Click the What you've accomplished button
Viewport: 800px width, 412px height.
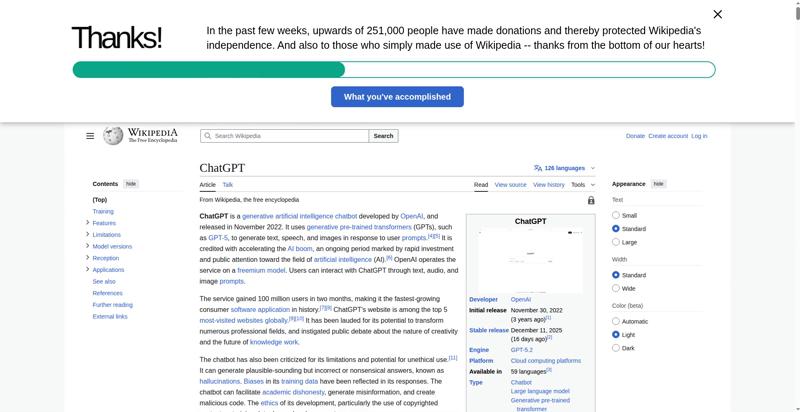coord(397,97)
